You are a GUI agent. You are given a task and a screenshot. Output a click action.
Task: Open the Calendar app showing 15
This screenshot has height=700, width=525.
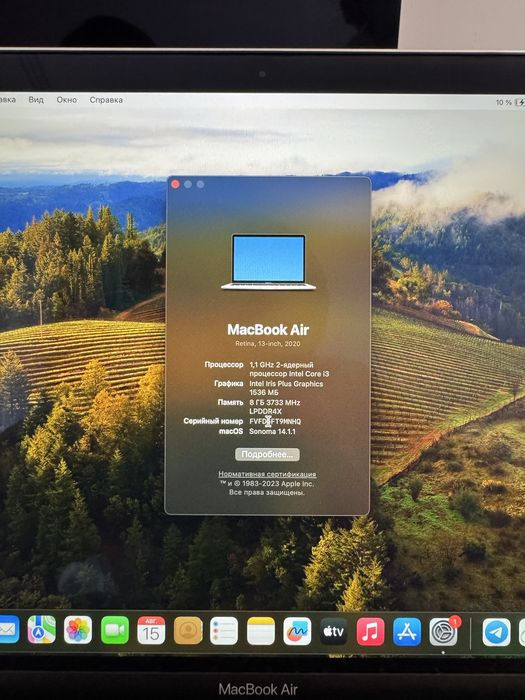pos(151,630)
